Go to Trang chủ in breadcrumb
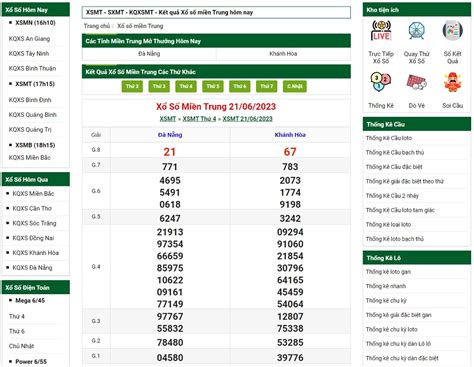The image size is (474, 367). [x=97, y=26]
